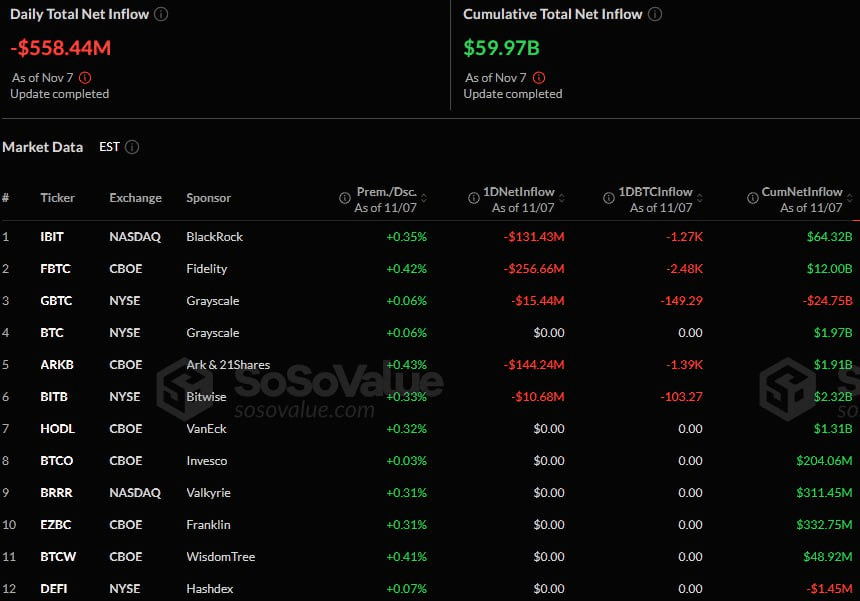Click the Hashdex sponsor name
Viewport: 860px width, 601px height.
(209, 588)
